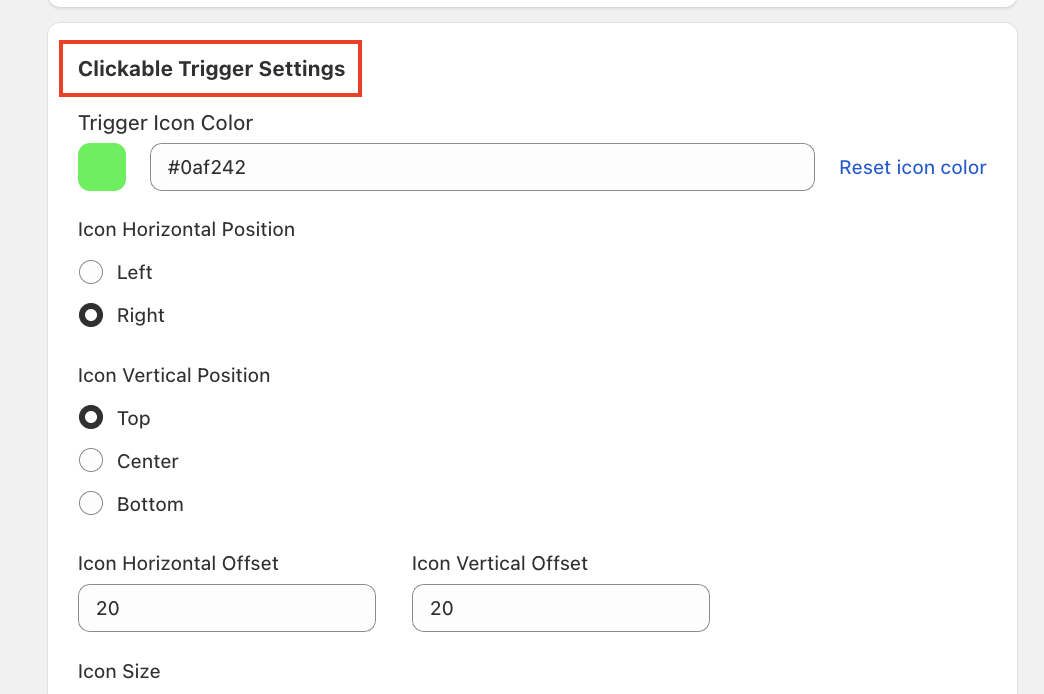Open the green Trigger Icon Color swatch
Screen dimensions: 1044x694
102,167
